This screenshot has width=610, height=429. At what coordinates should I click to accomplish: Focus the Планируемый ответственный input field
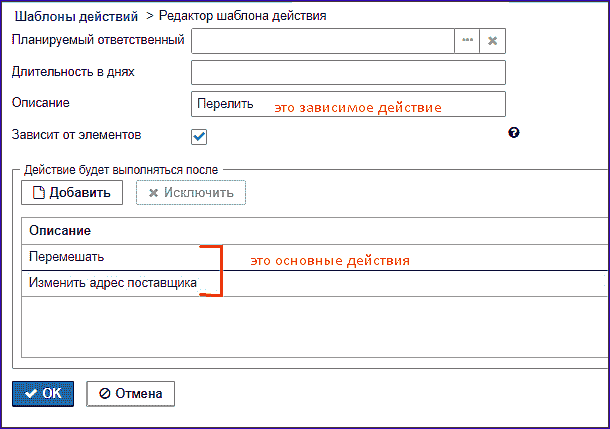point(323,40)
